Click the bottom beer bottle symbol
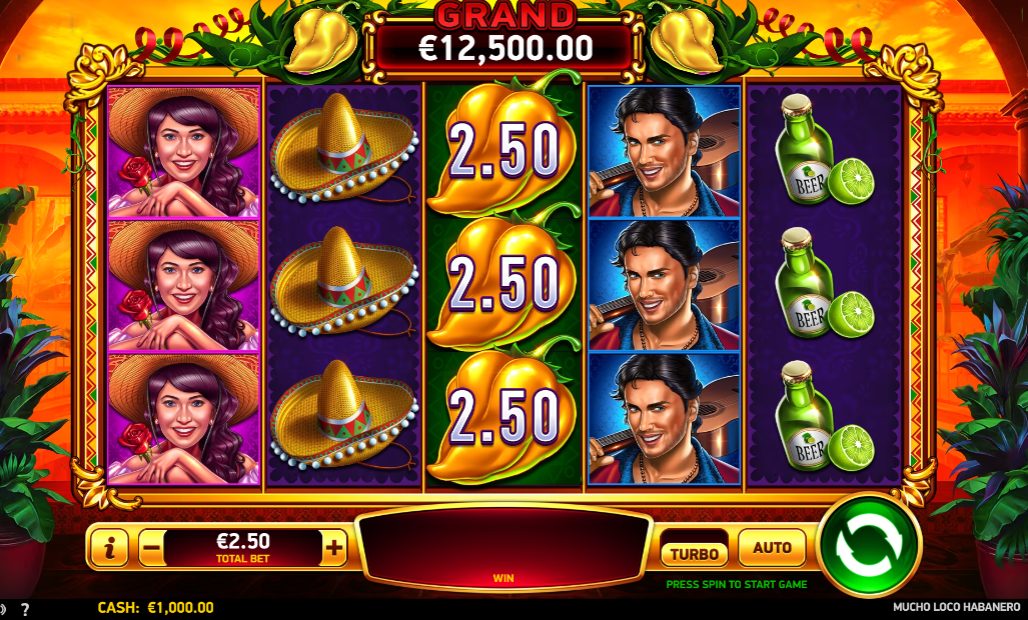 824,417
